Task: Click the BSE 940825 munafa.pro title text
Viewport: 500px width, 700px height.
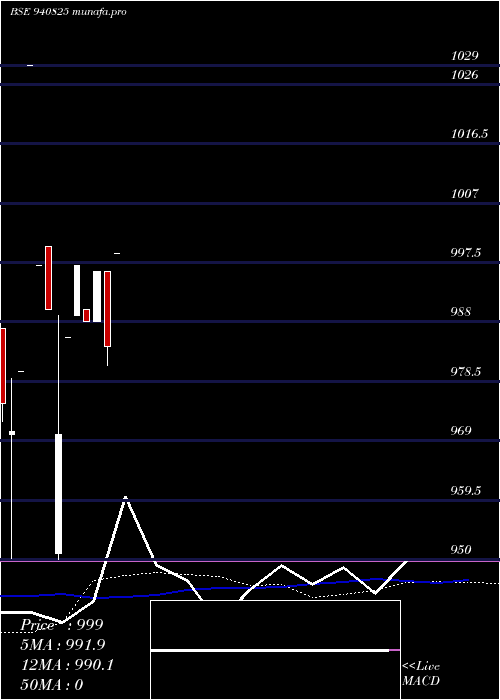Action: point(68,12)
